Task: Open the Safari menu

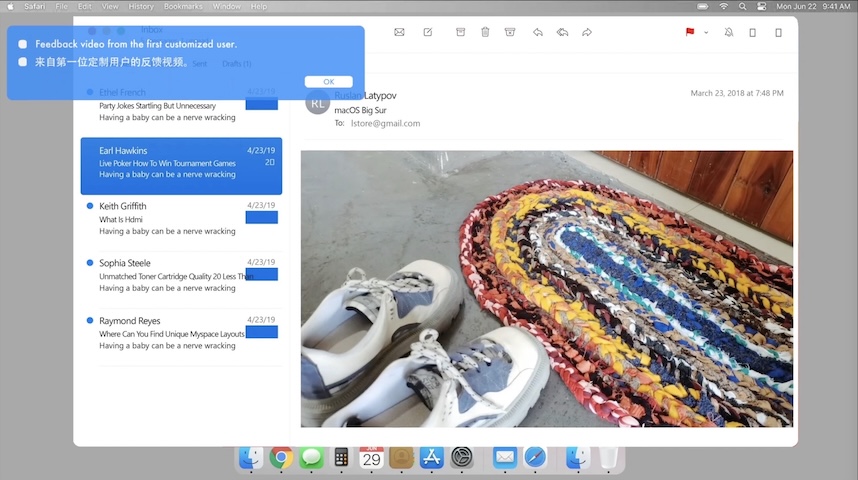Action: point(34,7)
